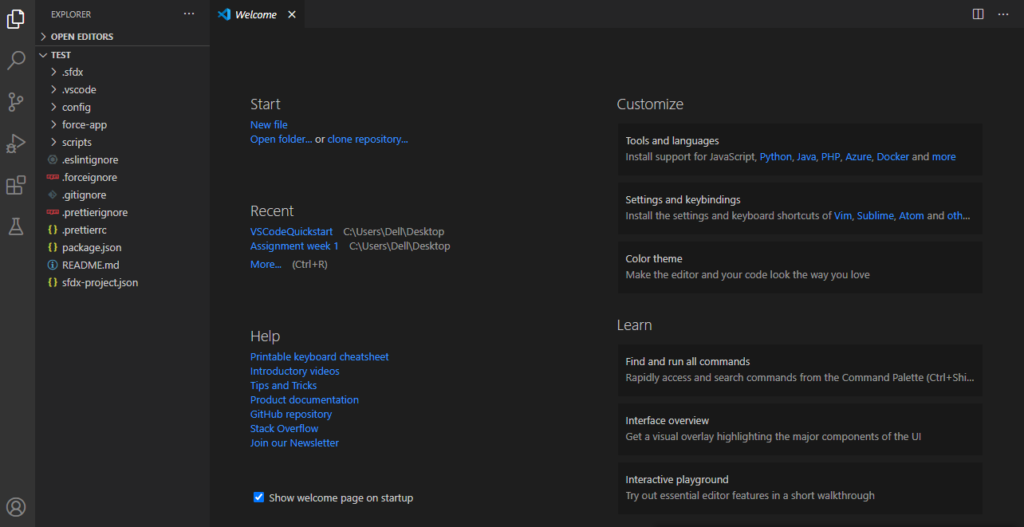The height and width of the screenshot is (527, 1024).
Task: Select the Welcome tab
Action: pyautogui.click(x=256, y=14)
